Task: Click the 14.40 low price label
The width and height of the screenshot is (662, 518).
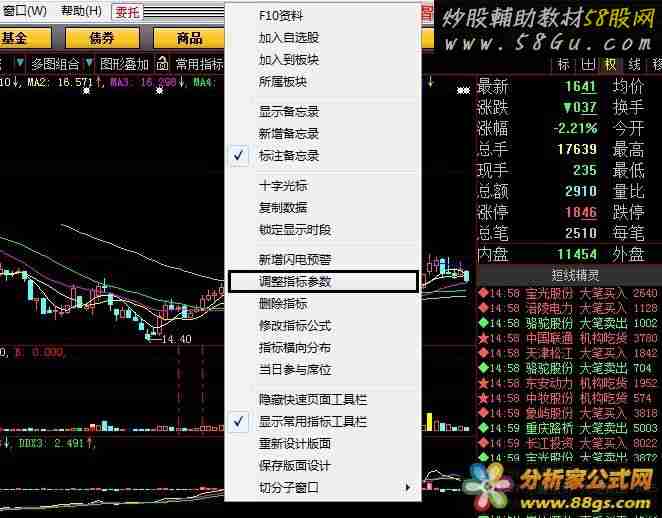Action: (177, 339)
